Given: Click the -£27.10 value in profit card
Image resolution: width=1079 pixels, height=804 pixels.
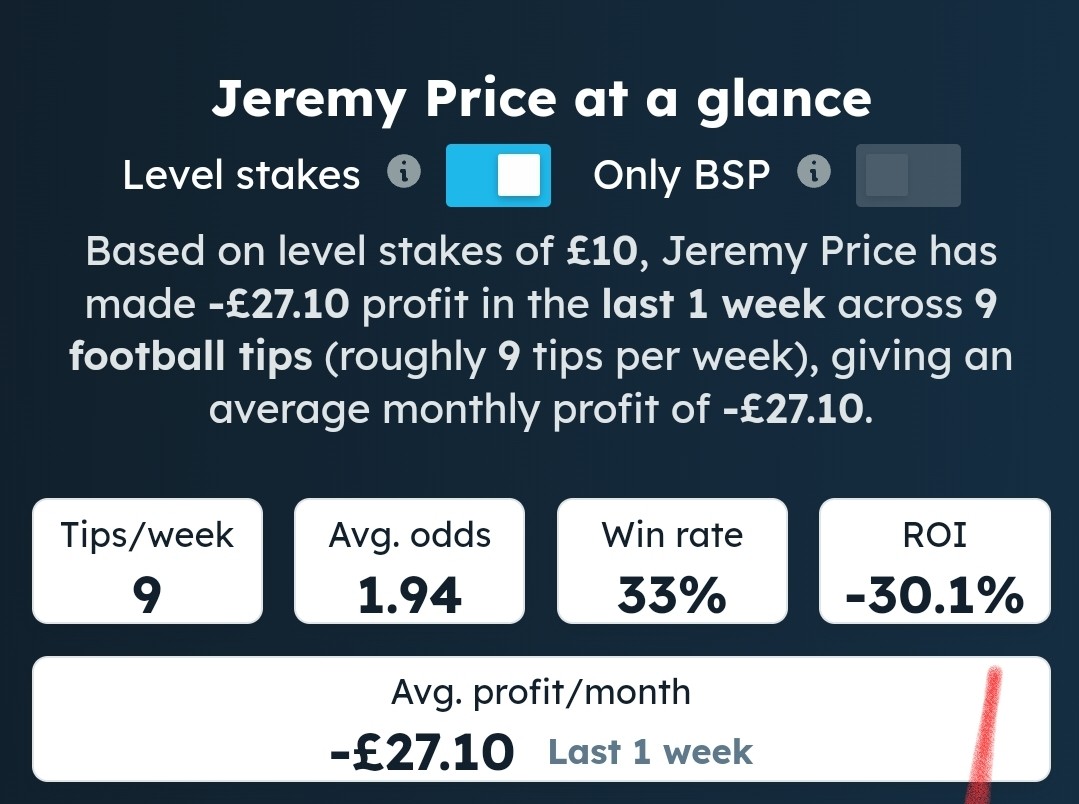Looking at the screenshot, I should tap(422, 752).
